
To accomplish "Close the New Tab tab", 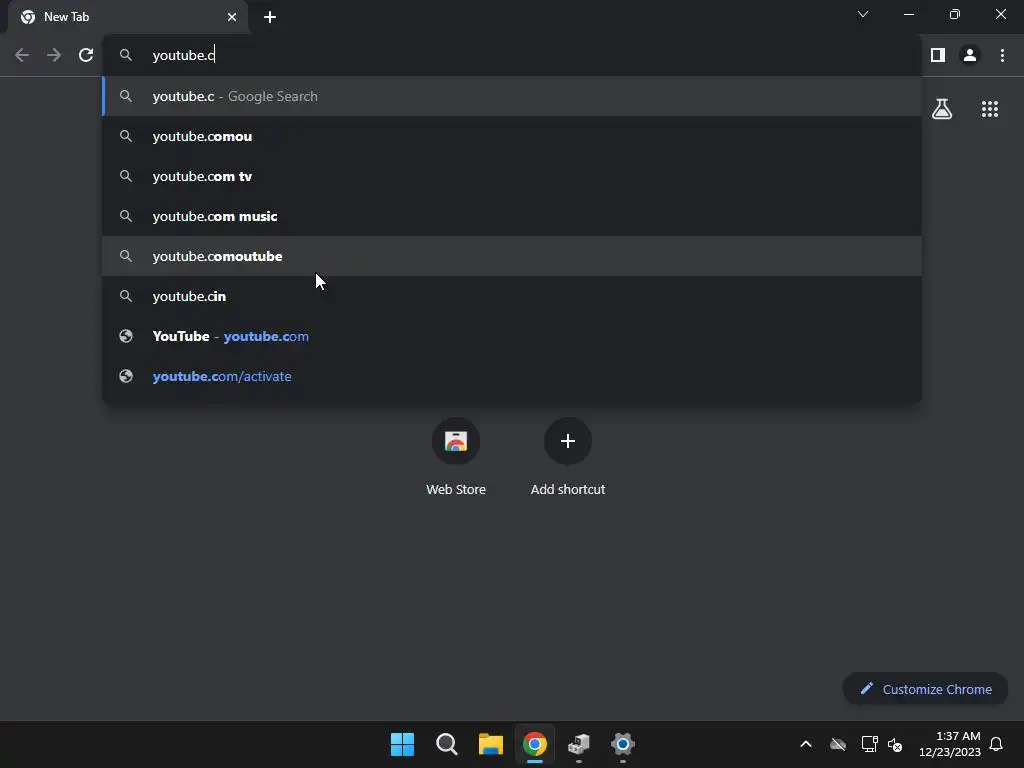I will pyautogui.click(x=232, y=17).
